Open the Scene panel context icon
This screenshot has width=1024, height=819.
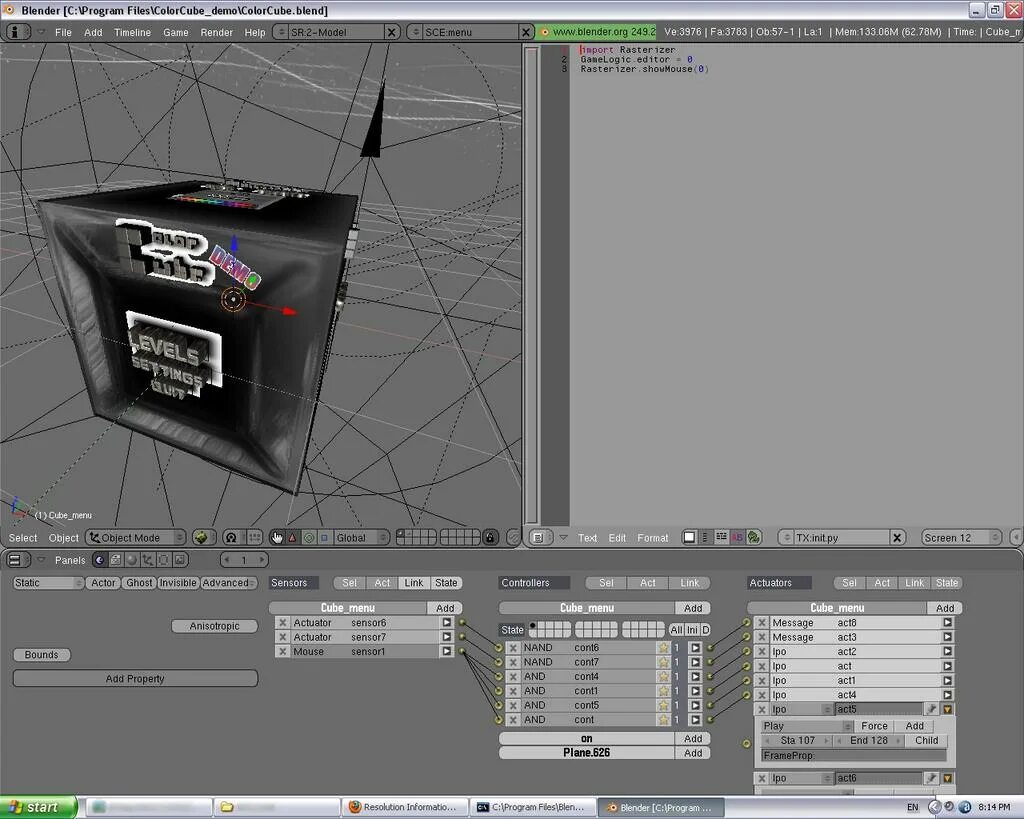click(x=181, y=560)
